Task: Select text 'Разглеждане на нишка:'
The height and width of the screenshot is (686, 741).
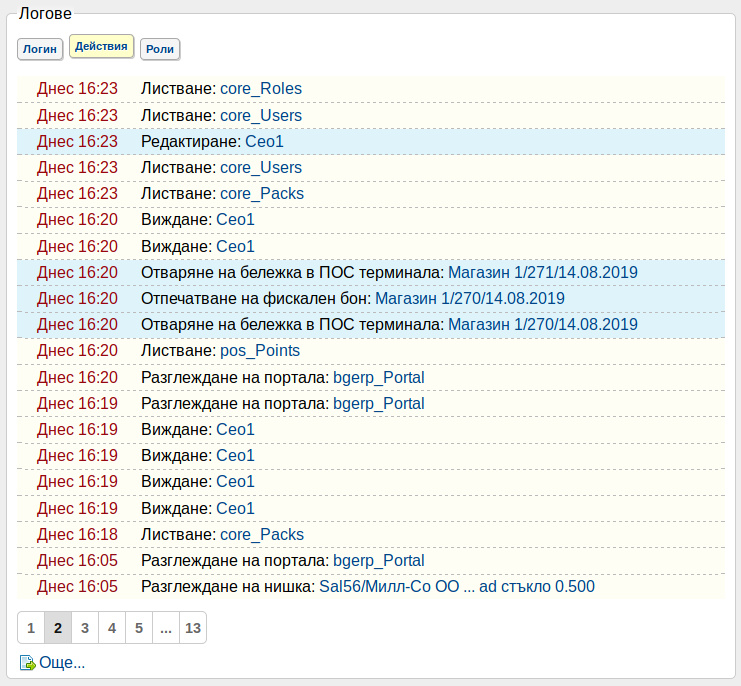Action: (228, 586)
